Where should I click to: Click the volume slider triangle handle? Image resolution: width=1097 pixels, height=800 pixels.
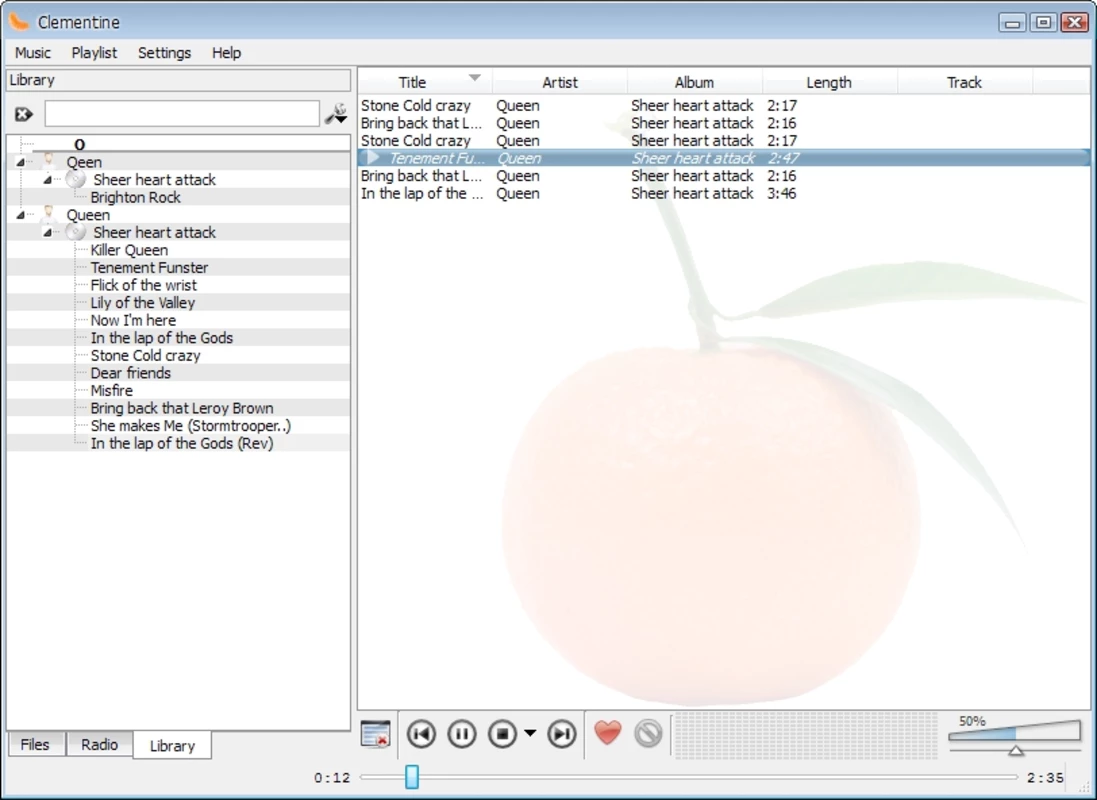pos(1016,750)
